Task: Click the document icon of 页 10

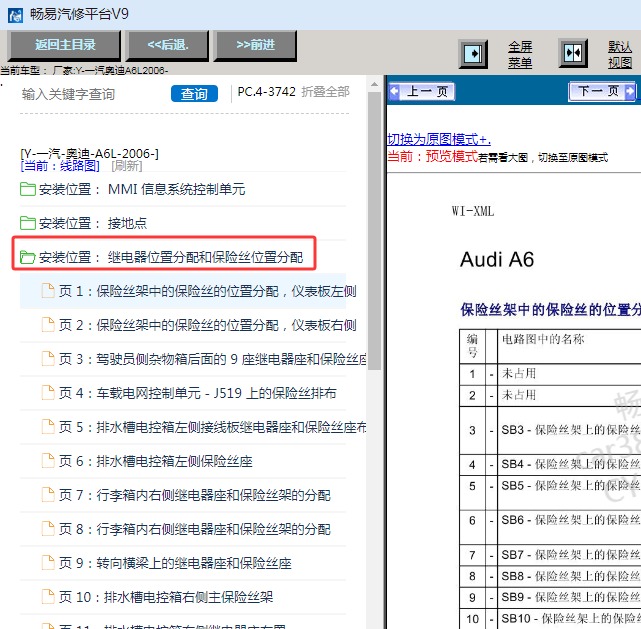Action: click(x=48, y=596)
